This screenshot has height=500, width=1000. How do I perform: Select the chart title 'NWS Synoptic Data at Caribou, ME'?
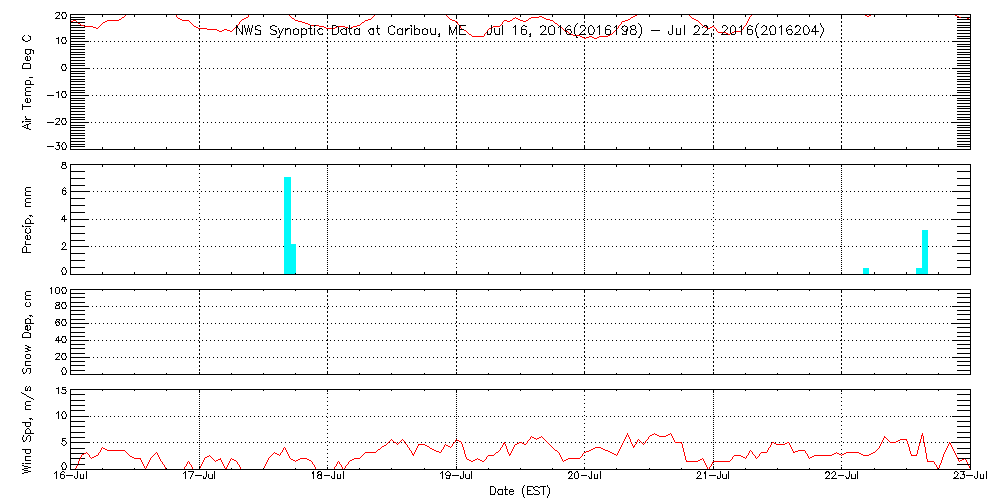[350, 31]
